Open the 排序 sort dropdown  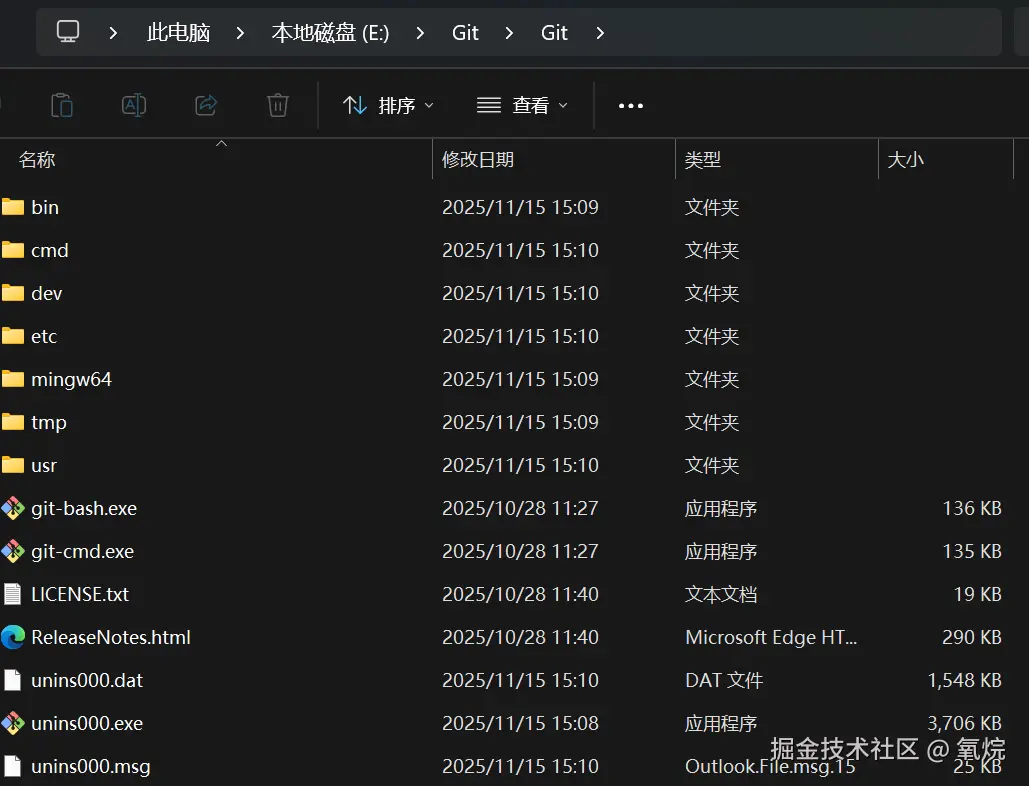tap(388, 105)
